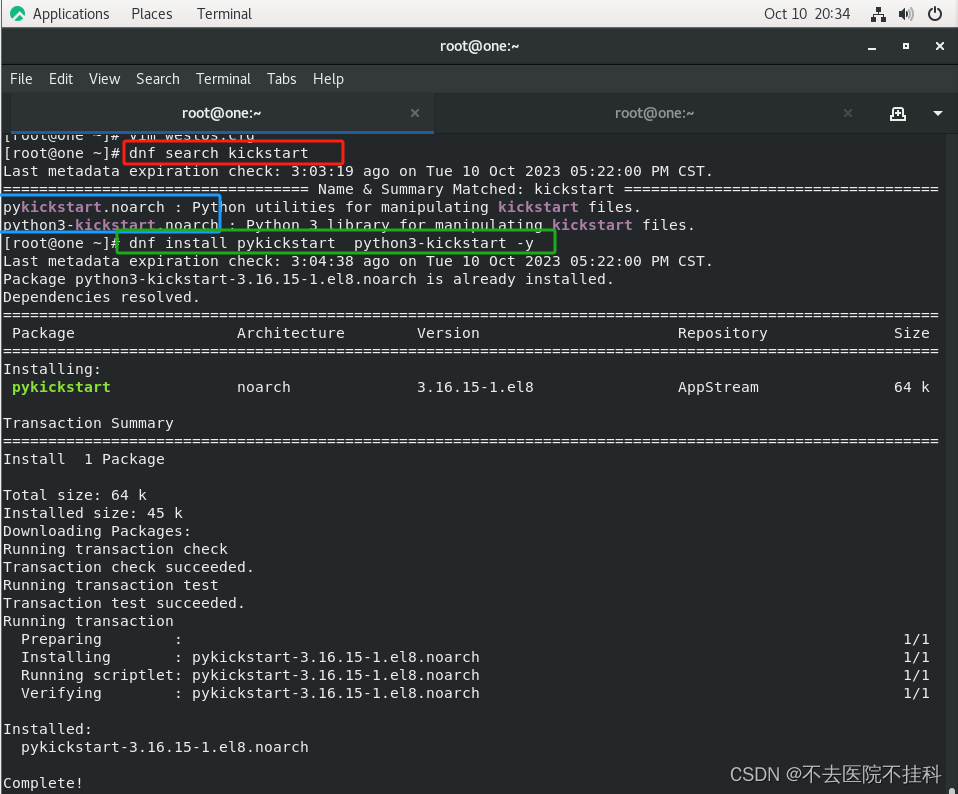The image size is (958, 794).
Task: Click the network topology icon in top panel
Action: point(878,14)
